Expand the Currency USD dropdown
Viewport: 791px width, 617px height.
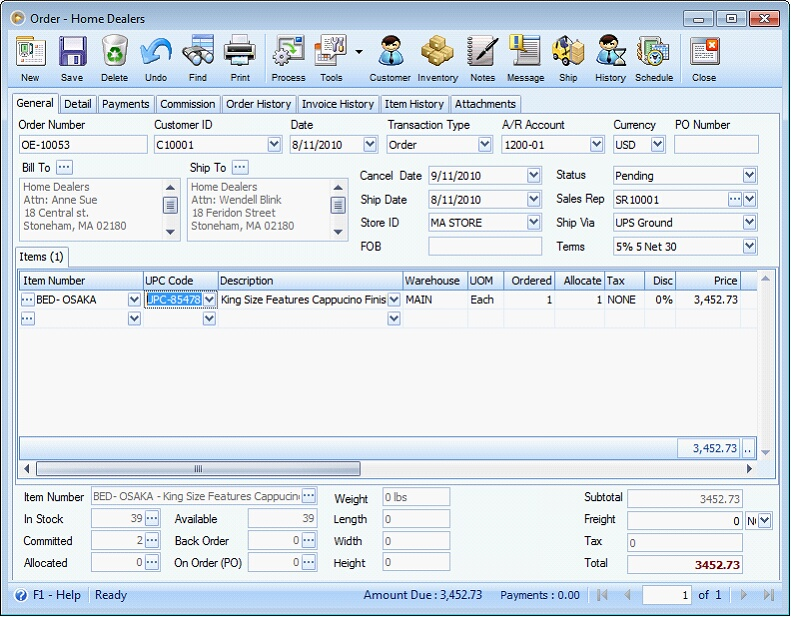coord(657,145)
